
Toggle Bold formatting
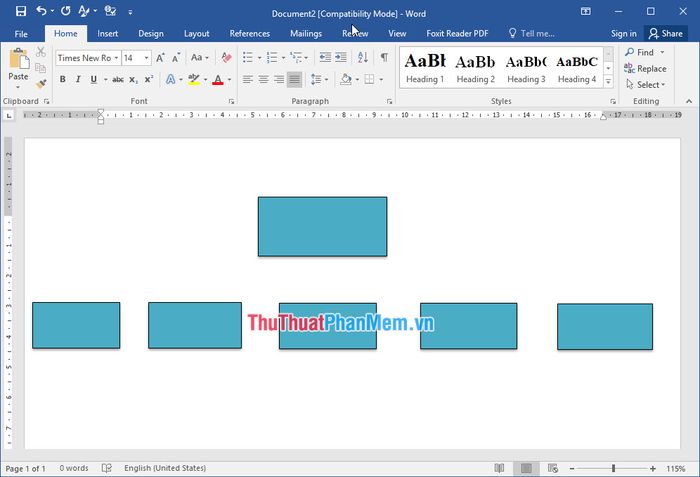[x=63, y=79]
